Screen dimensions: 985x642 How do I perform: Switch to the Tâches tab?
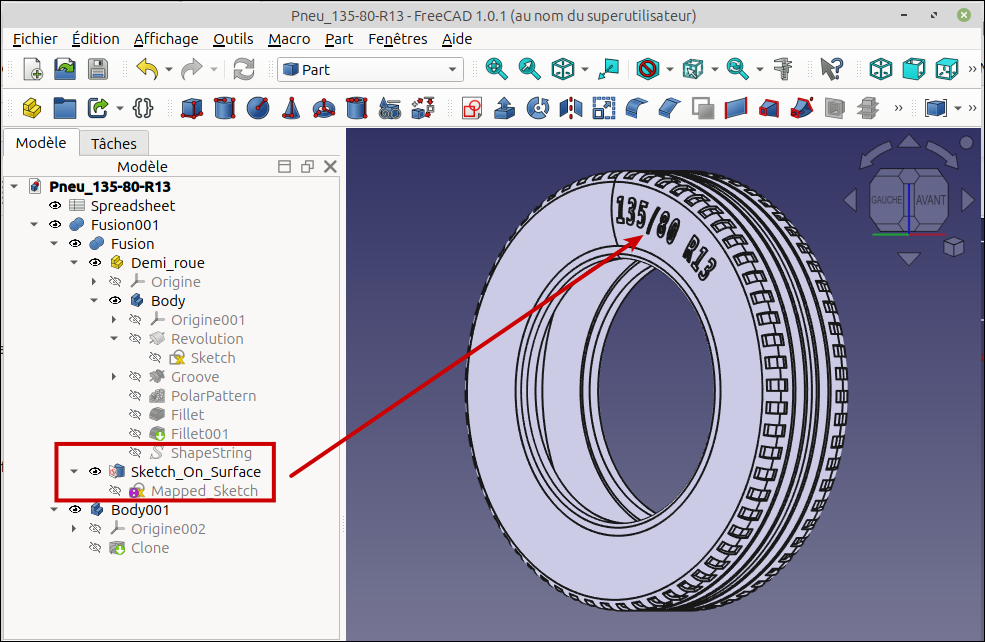114,144
